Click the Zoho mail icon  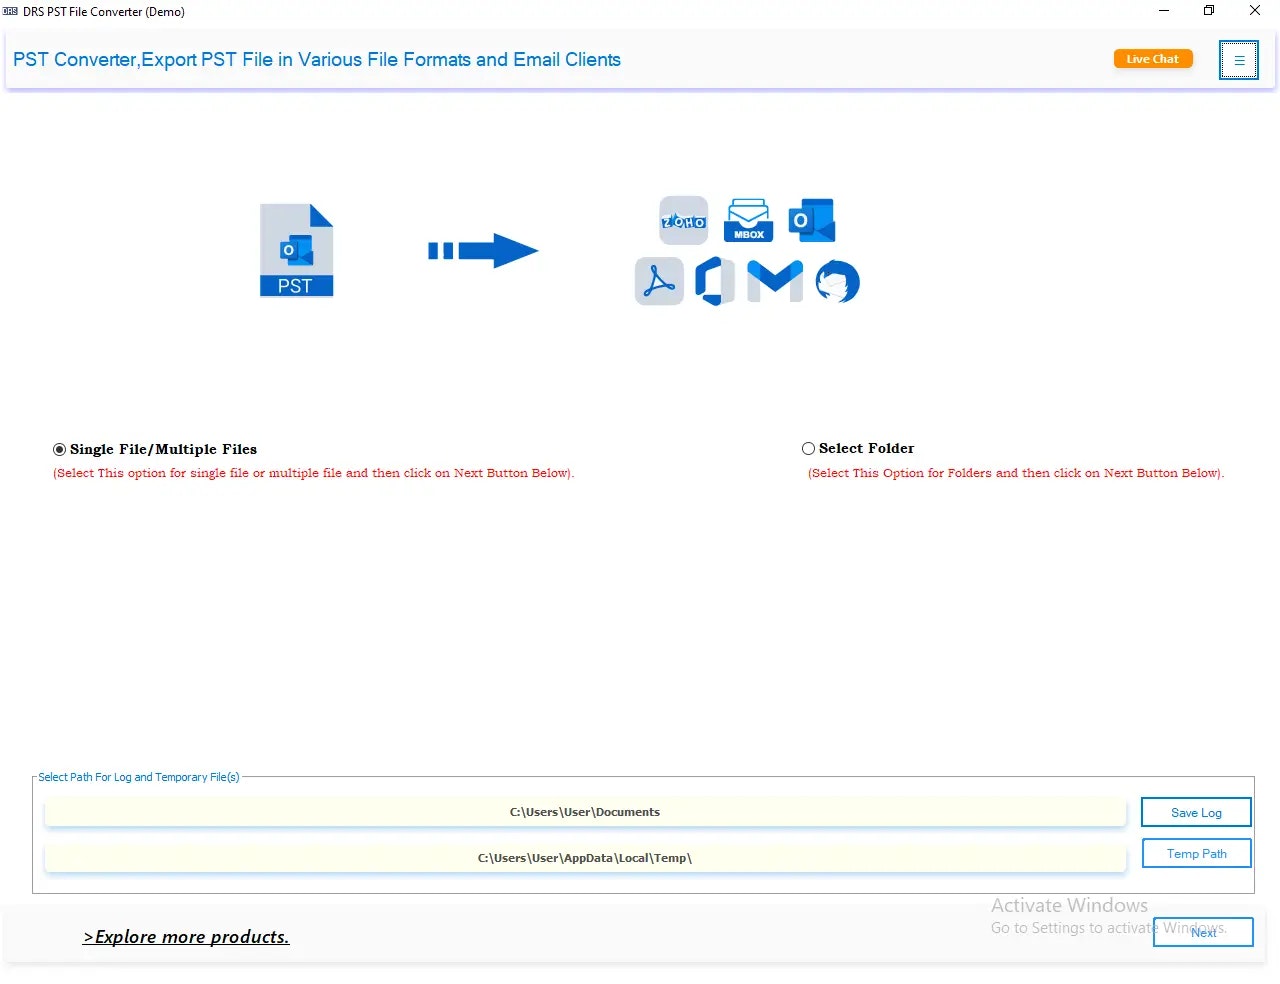[x=683, y=220]
